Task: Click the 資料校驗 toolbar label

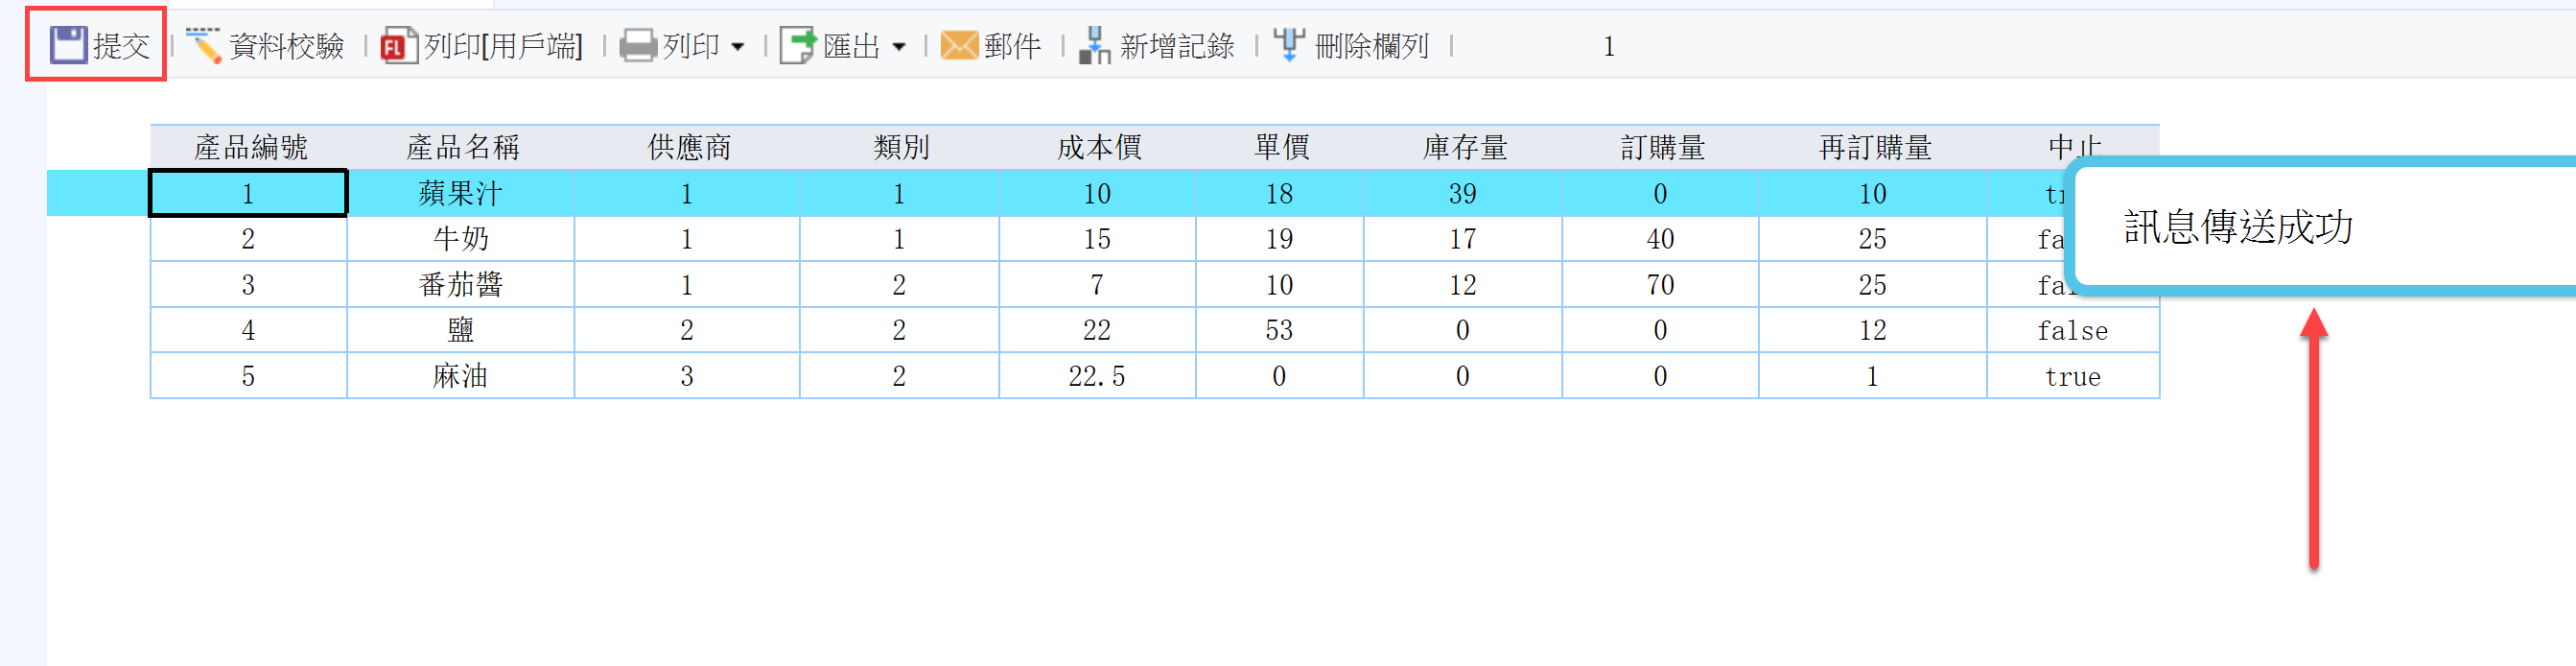Action: coord(287,46)
